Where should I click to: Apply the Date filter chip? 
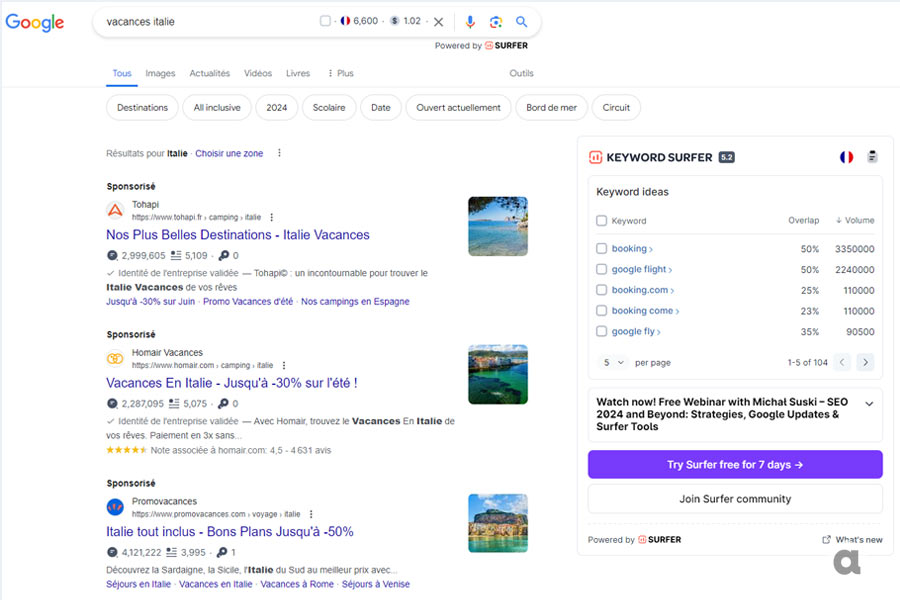pos(381,107)
